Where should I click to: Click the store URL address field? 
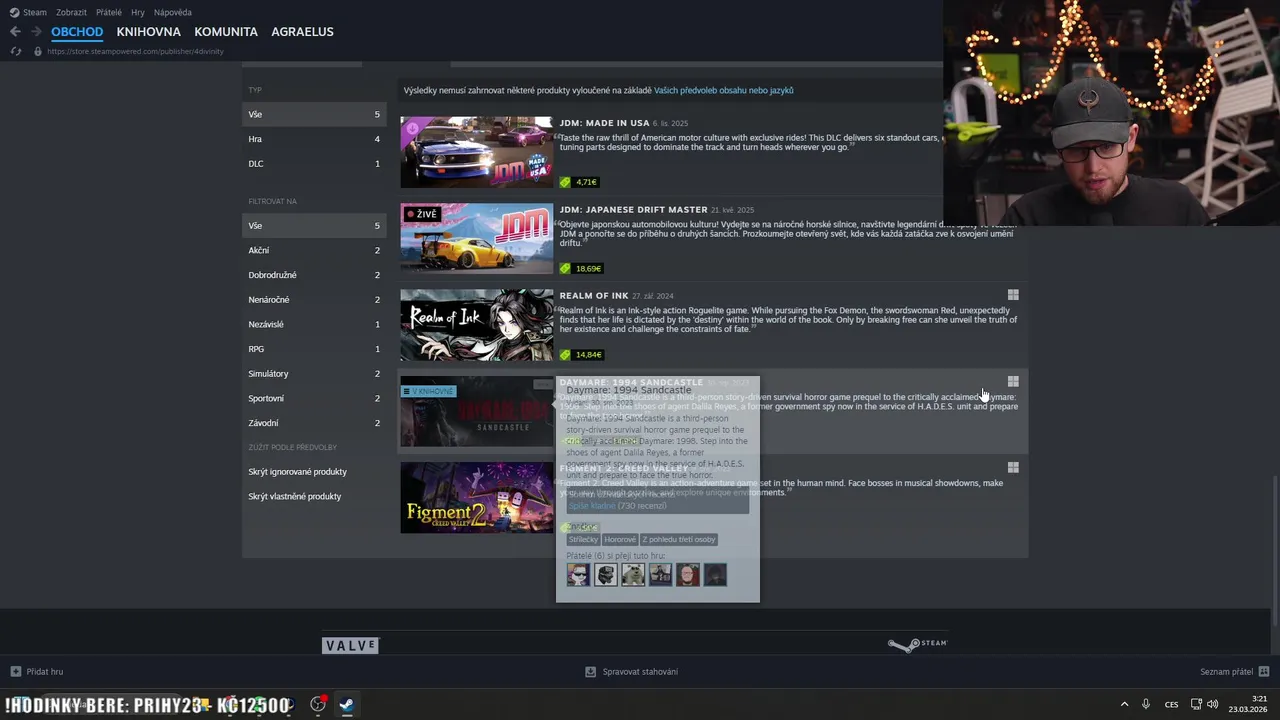coord(135,51)
